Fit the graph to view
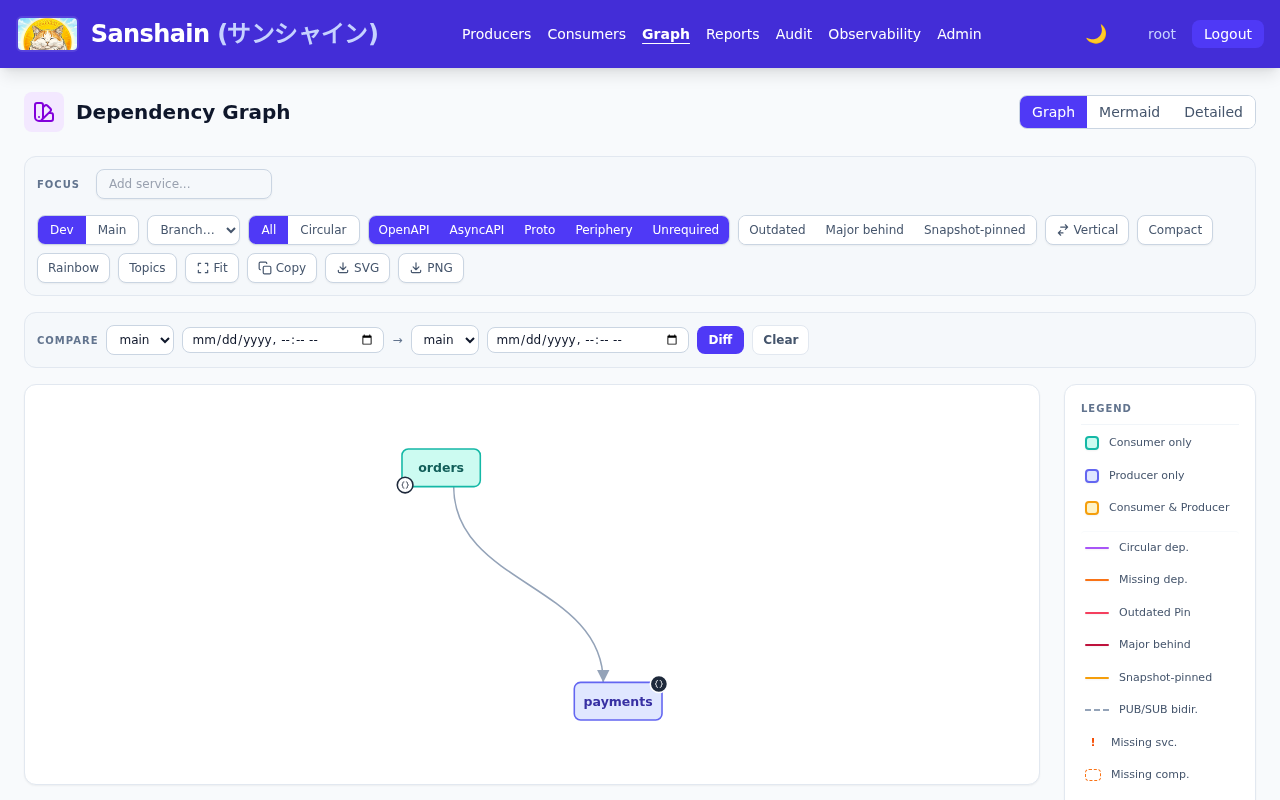This screenshot has height=800, width=1280. tap(212, 268)
